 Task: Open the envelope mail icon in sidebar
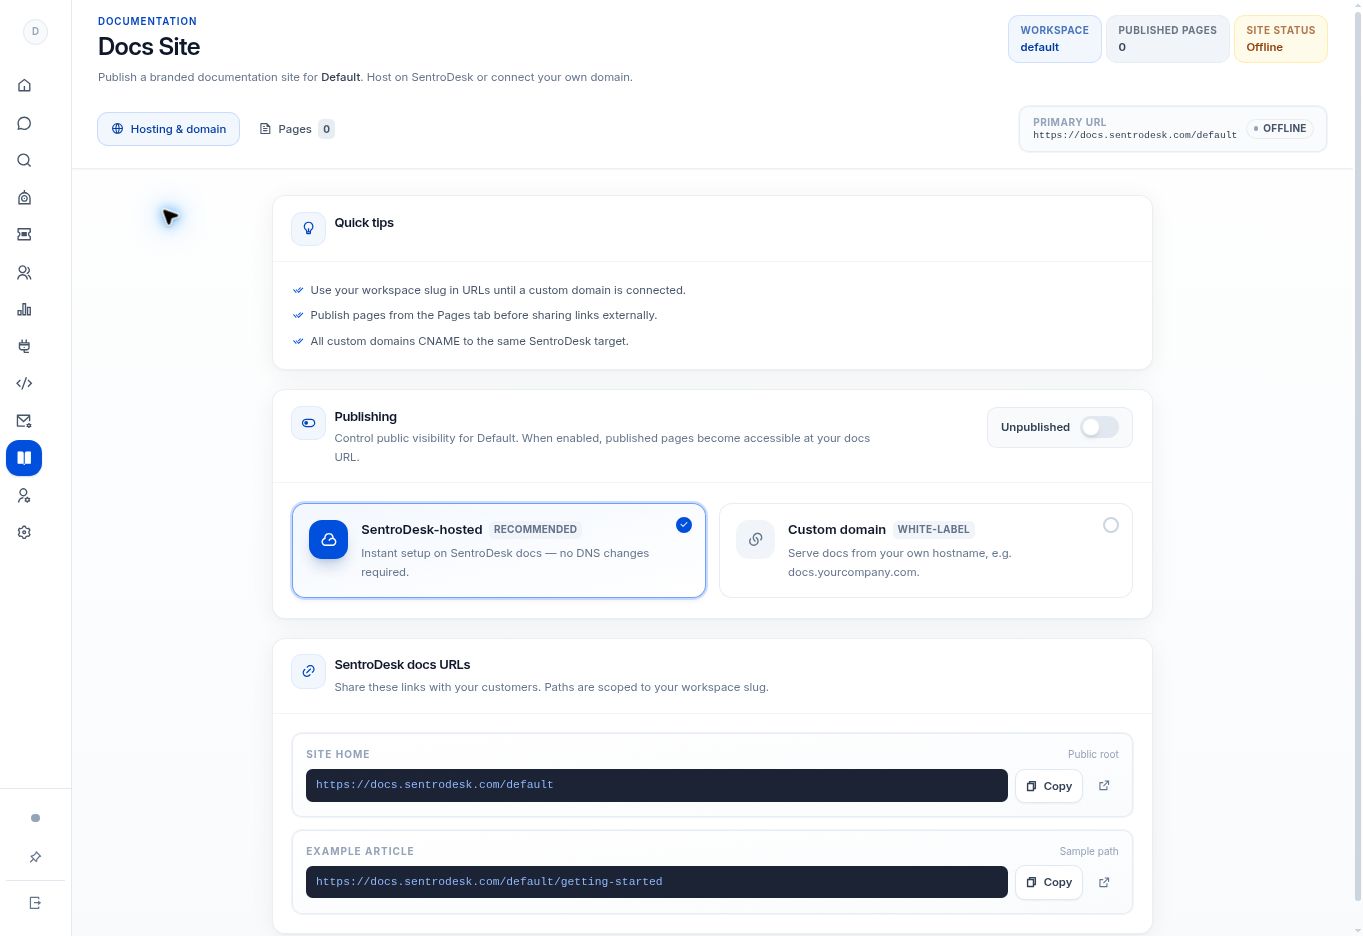(x=24, y=421)
